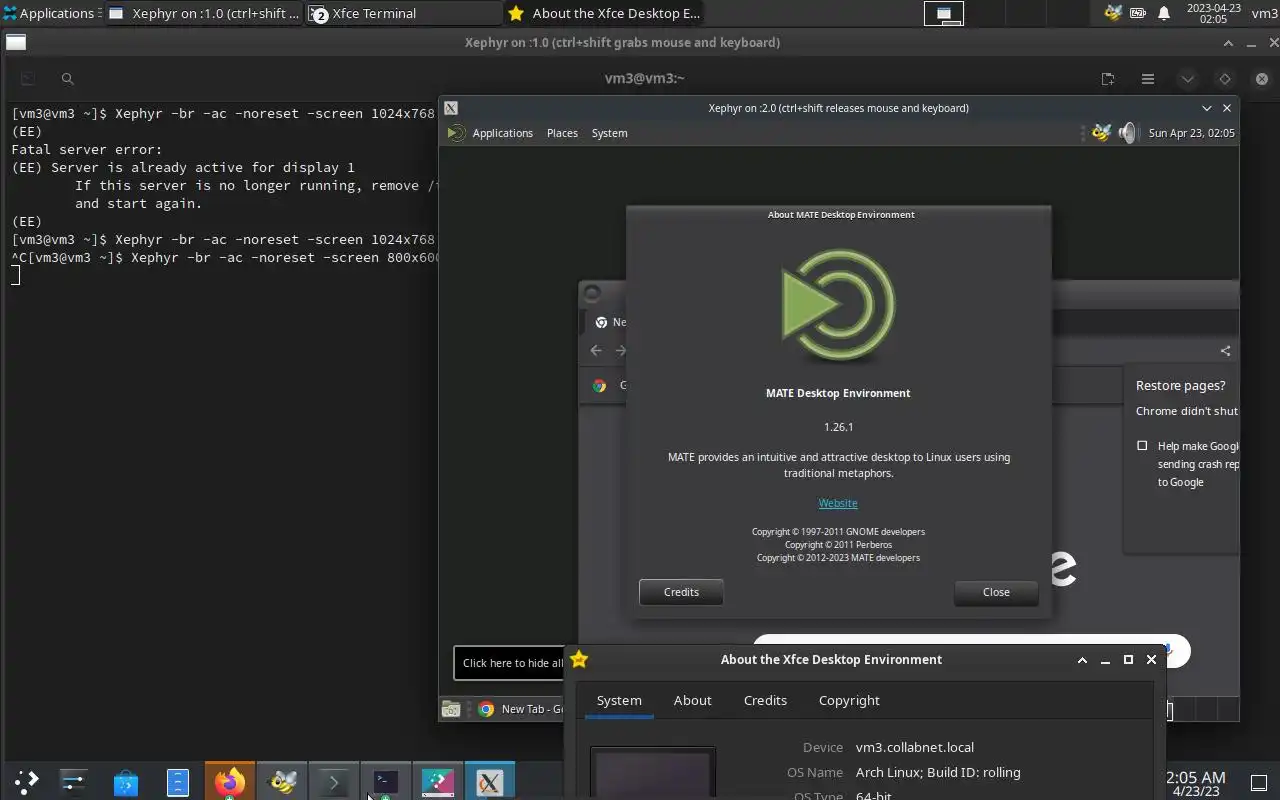1280x800 pixels.
Task: Click Credits button in About MATE dialog
Action: coord(681,592)
